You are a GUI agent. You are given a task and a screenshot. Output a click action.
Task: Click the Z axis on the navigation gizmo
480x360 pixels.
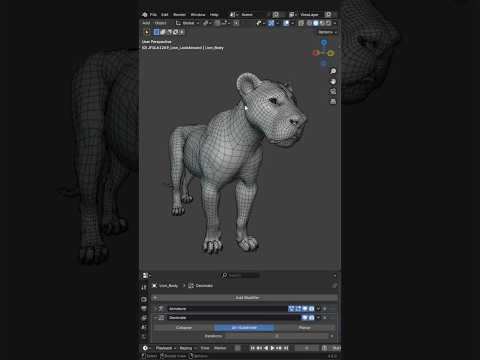click(323, 43)
